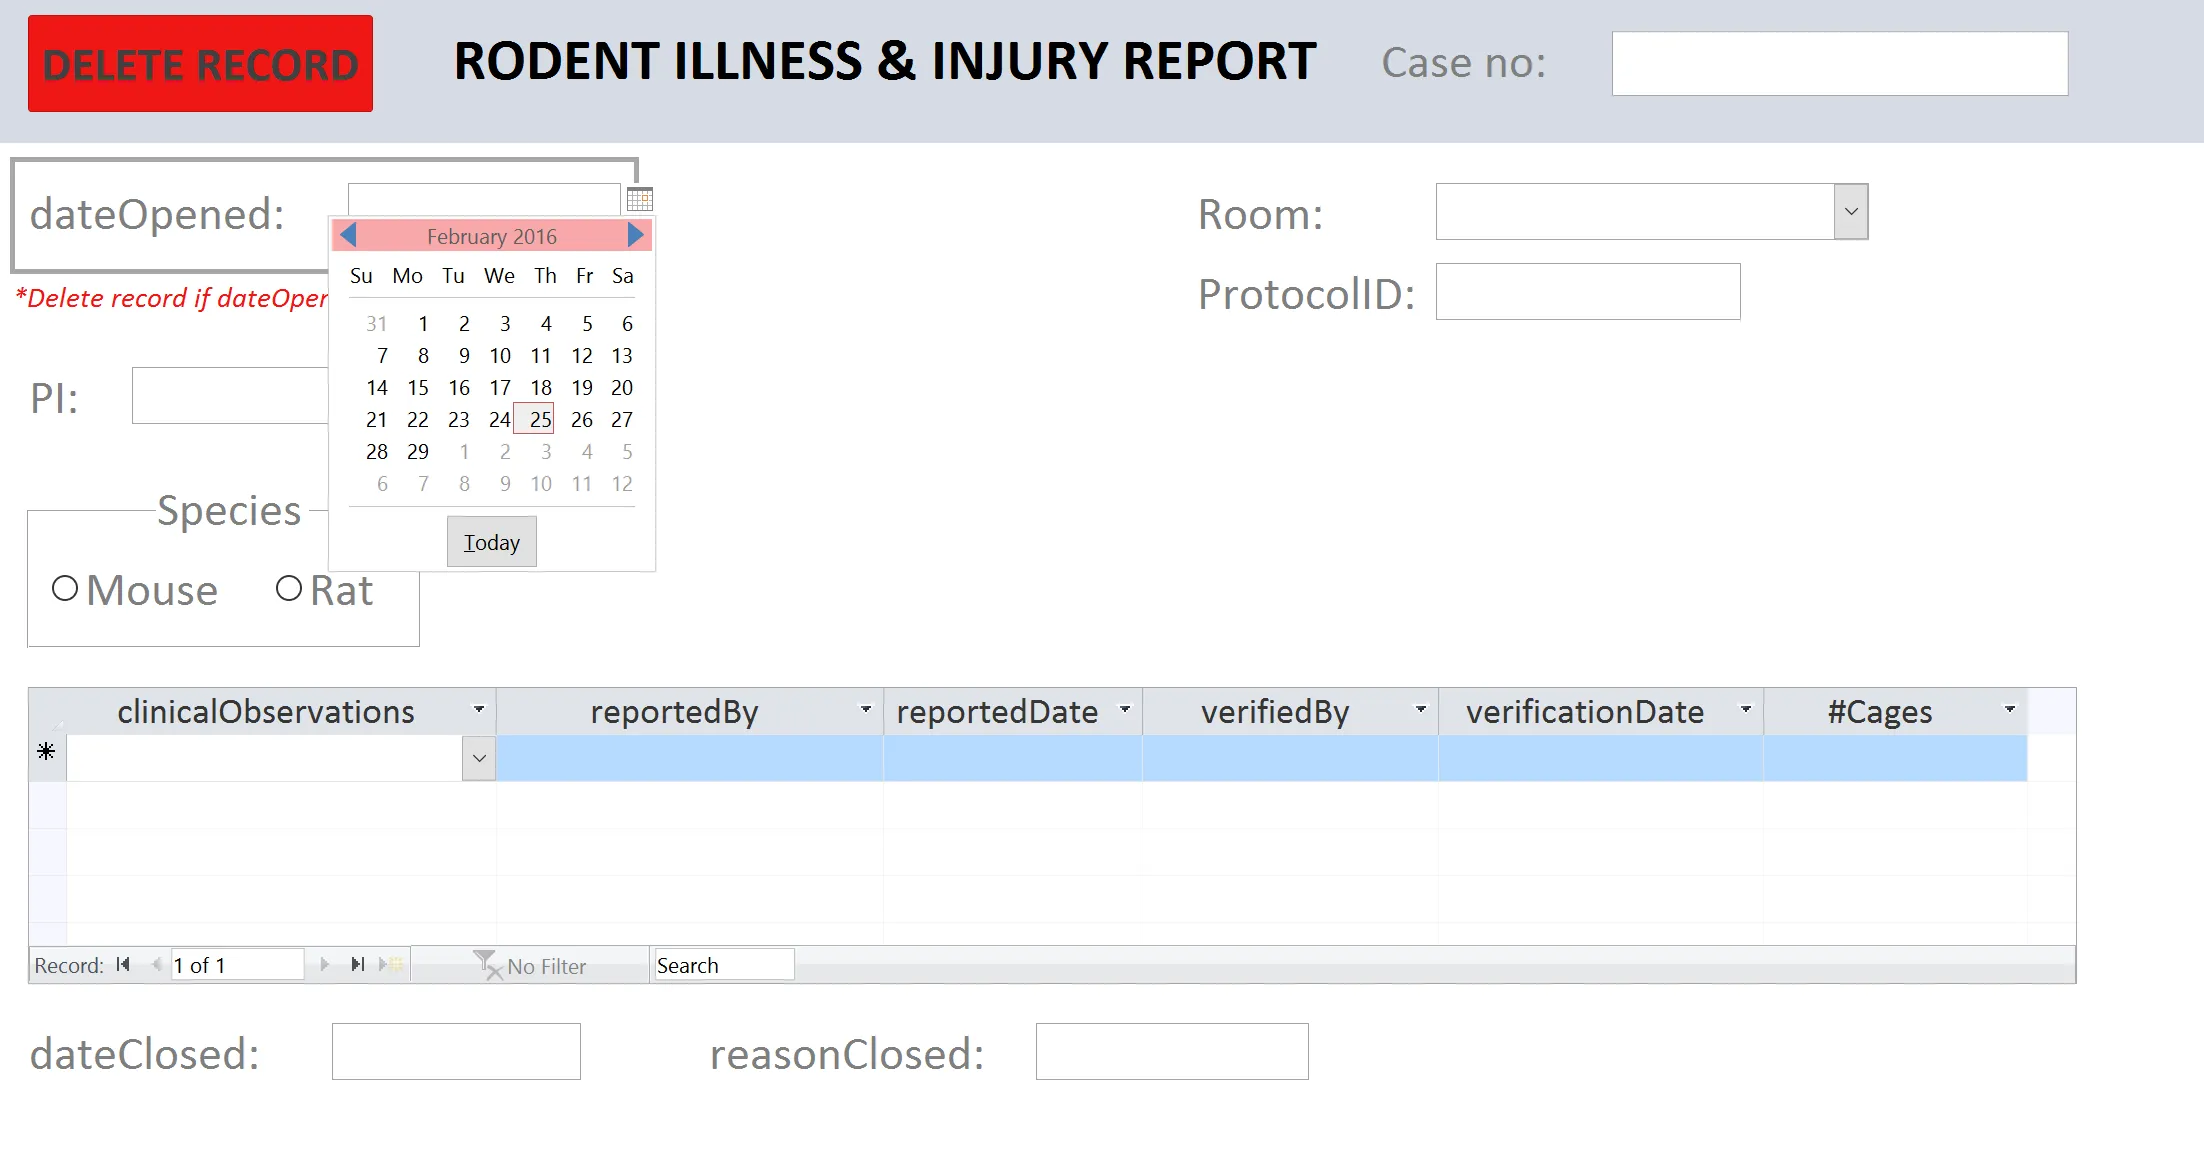Image resolution: width=2204 pixels, height=1152 pixels.
Task: Click next record arrow icon
Action: [324, 965]
